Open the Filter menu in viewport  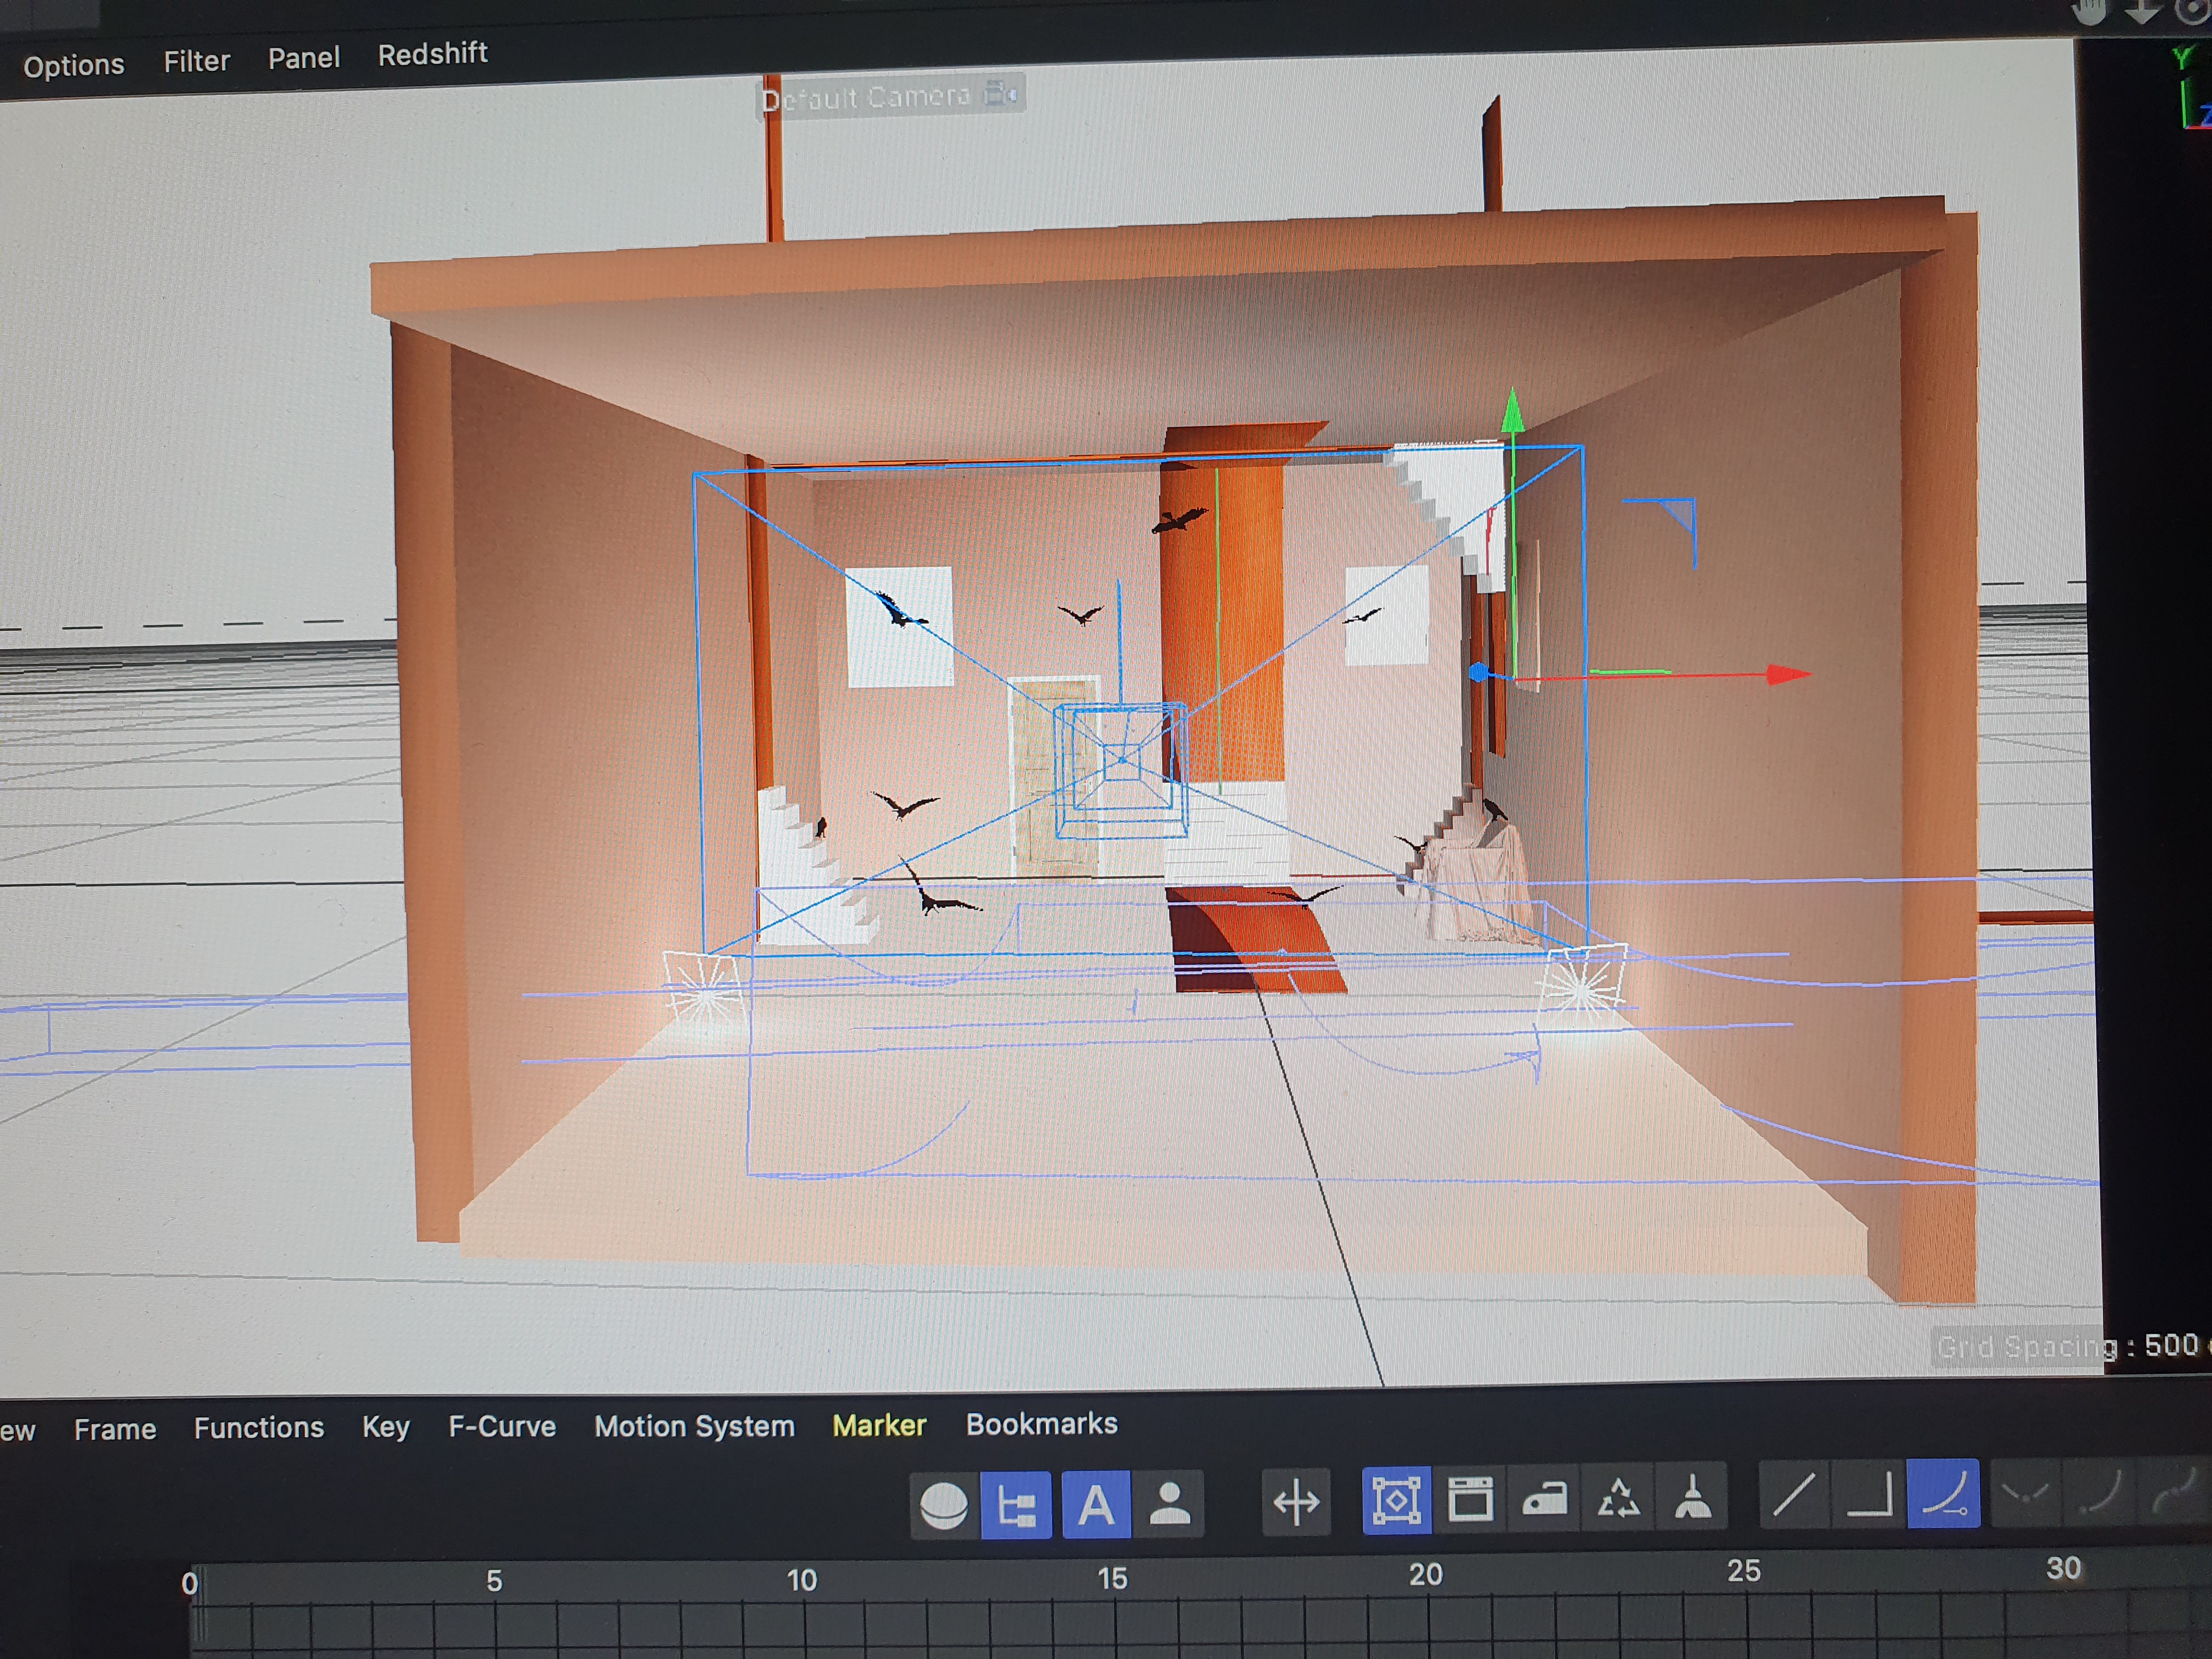pos(196,62)
